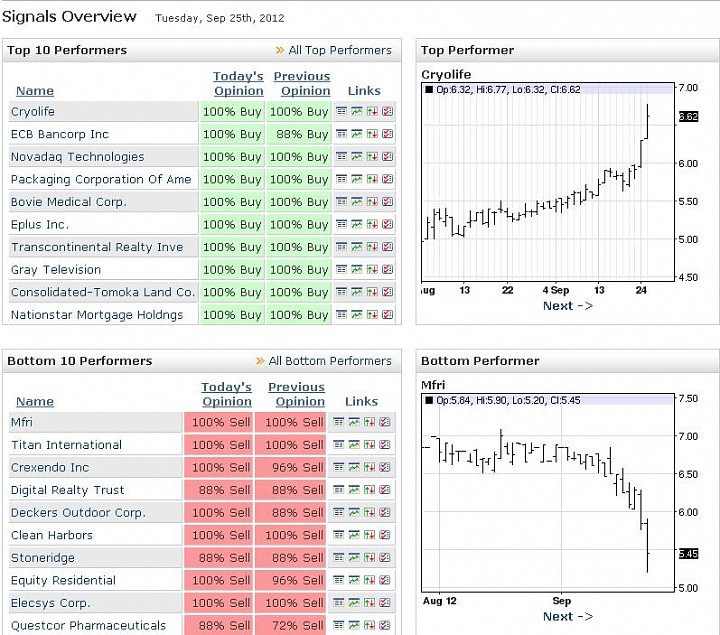Open the quote table icon for Bovie Medical Corp.
The image size is (720, 635).
pyautogui.click(x=341, y=201)
